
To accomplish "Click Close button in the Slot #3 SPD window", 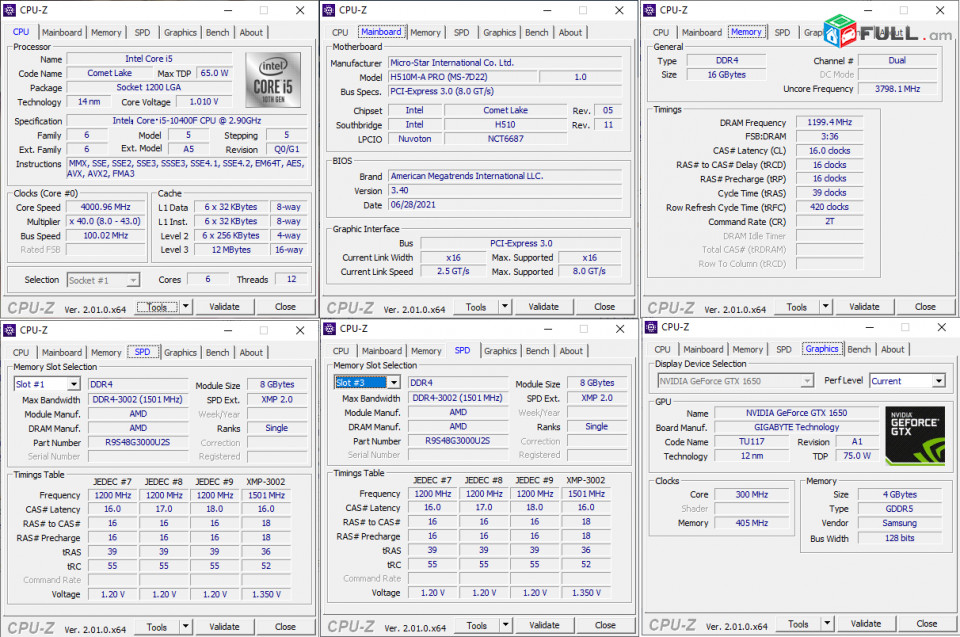I will (x=605, y=625).
